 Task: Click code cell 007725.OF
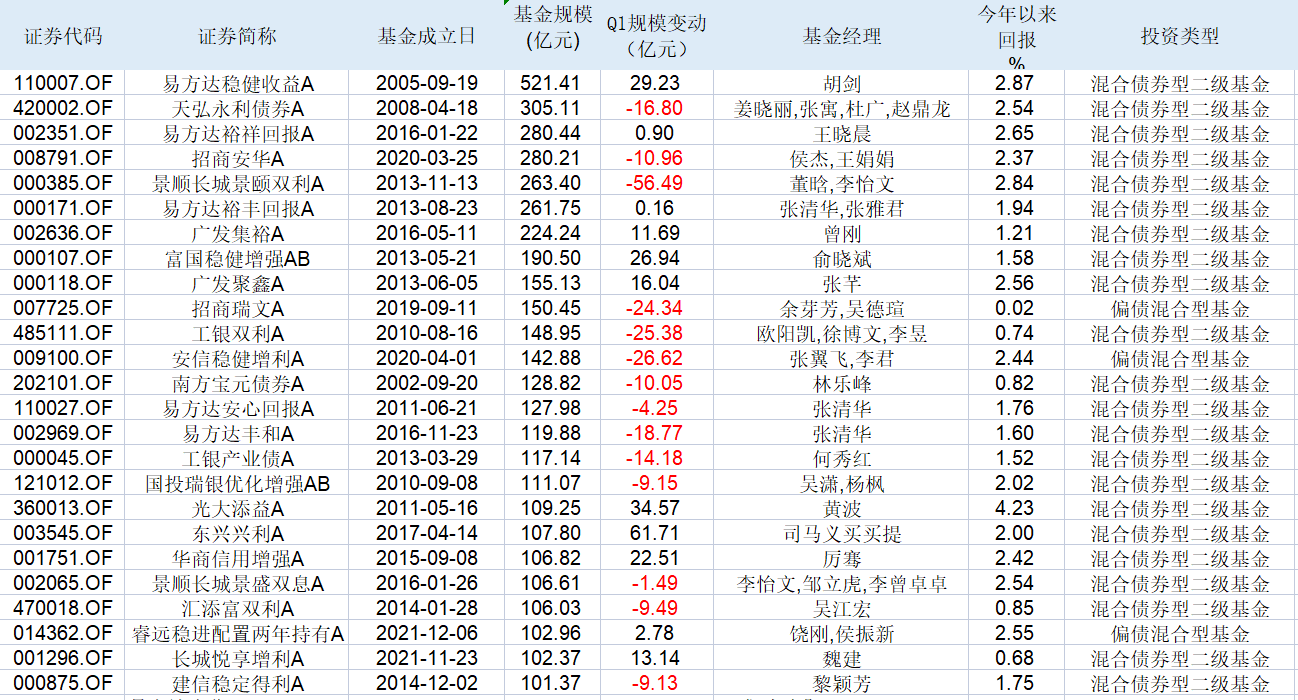click(62, 308)
